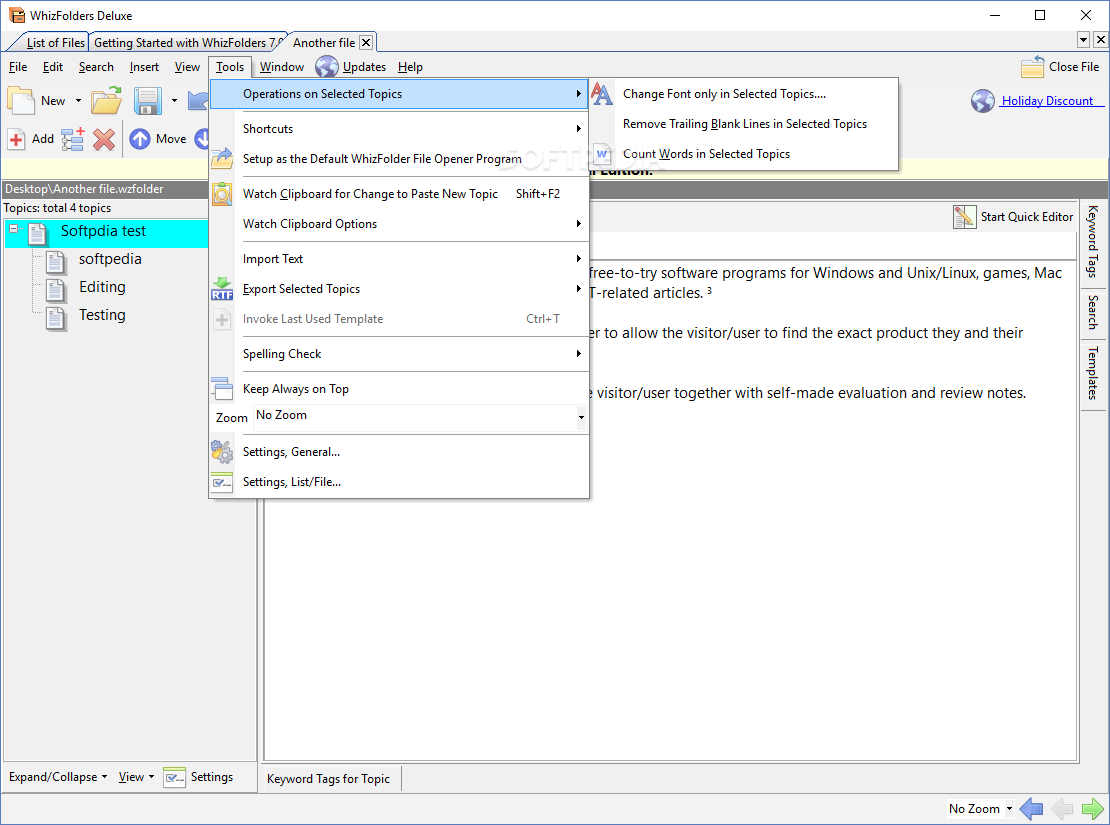Choose Change Font only in Selected Topics
The width and height of the screenshot is (1110, 825).
click(745, 93)
